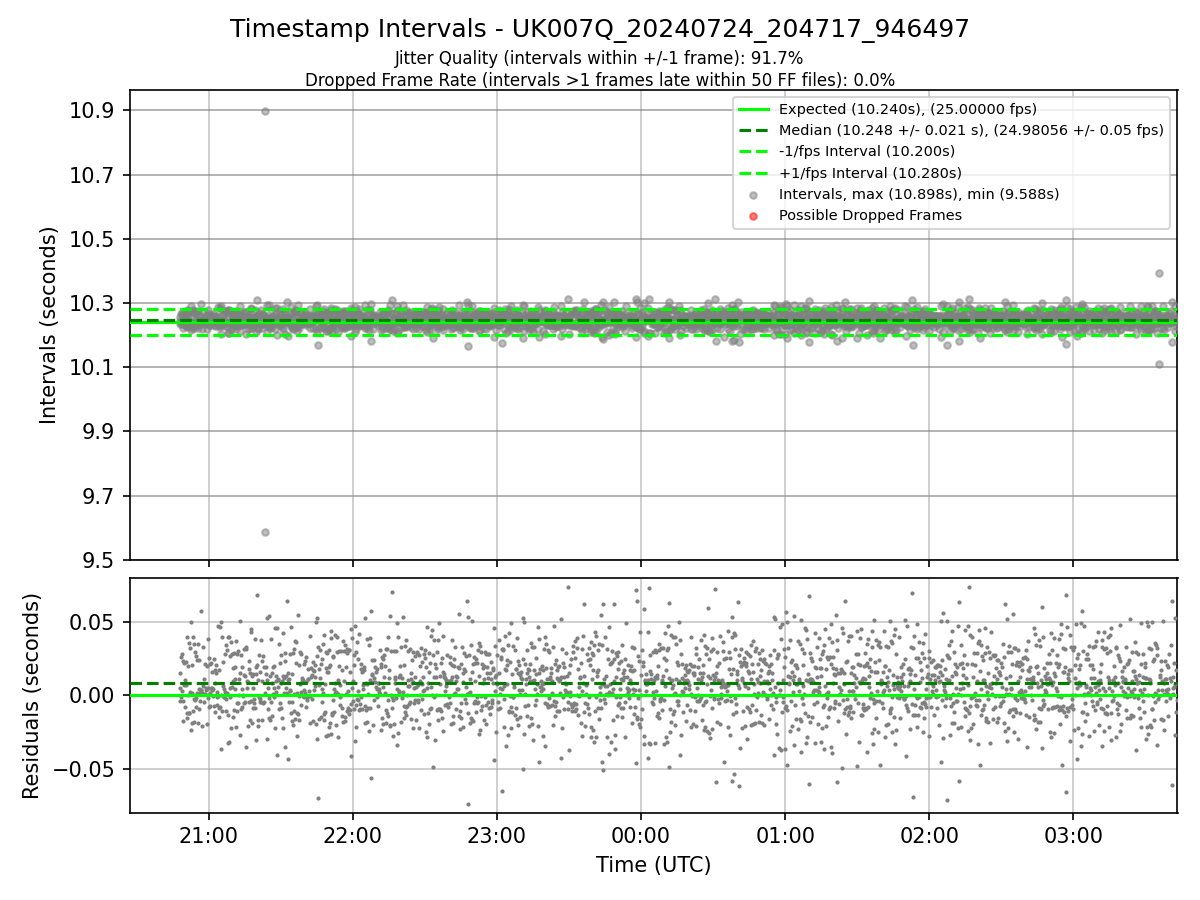The image size is (1200, 900).
Task: Click the dark green dashed Median legend line
Action: [x=754, y=130]
